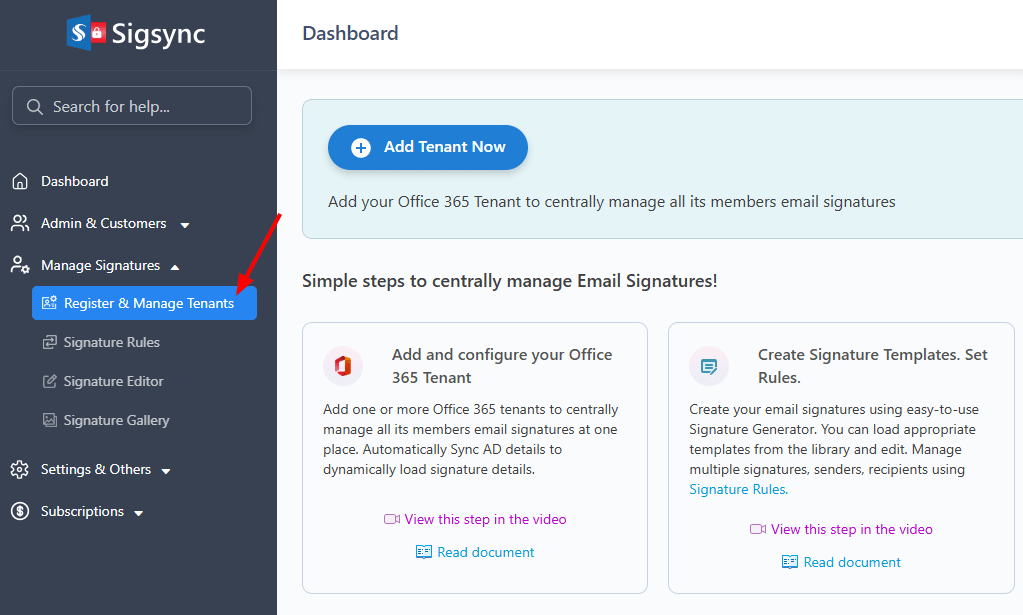
Task: Click the Office 365 tenant card icon
Action: coord(343,366)
